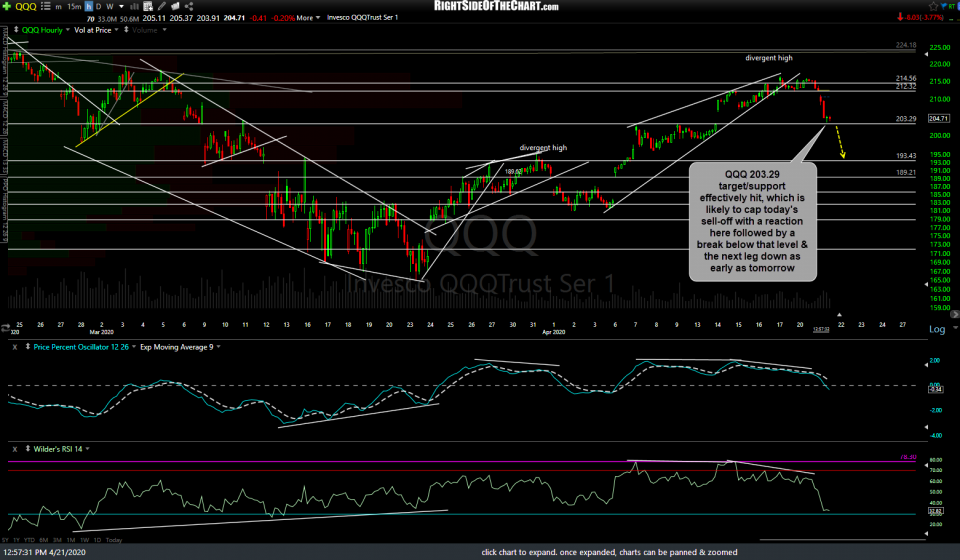Click reorder arrows beside Price Percent Oscillator
The height and width of the screenshot is (560, 960).
[28, 347]
